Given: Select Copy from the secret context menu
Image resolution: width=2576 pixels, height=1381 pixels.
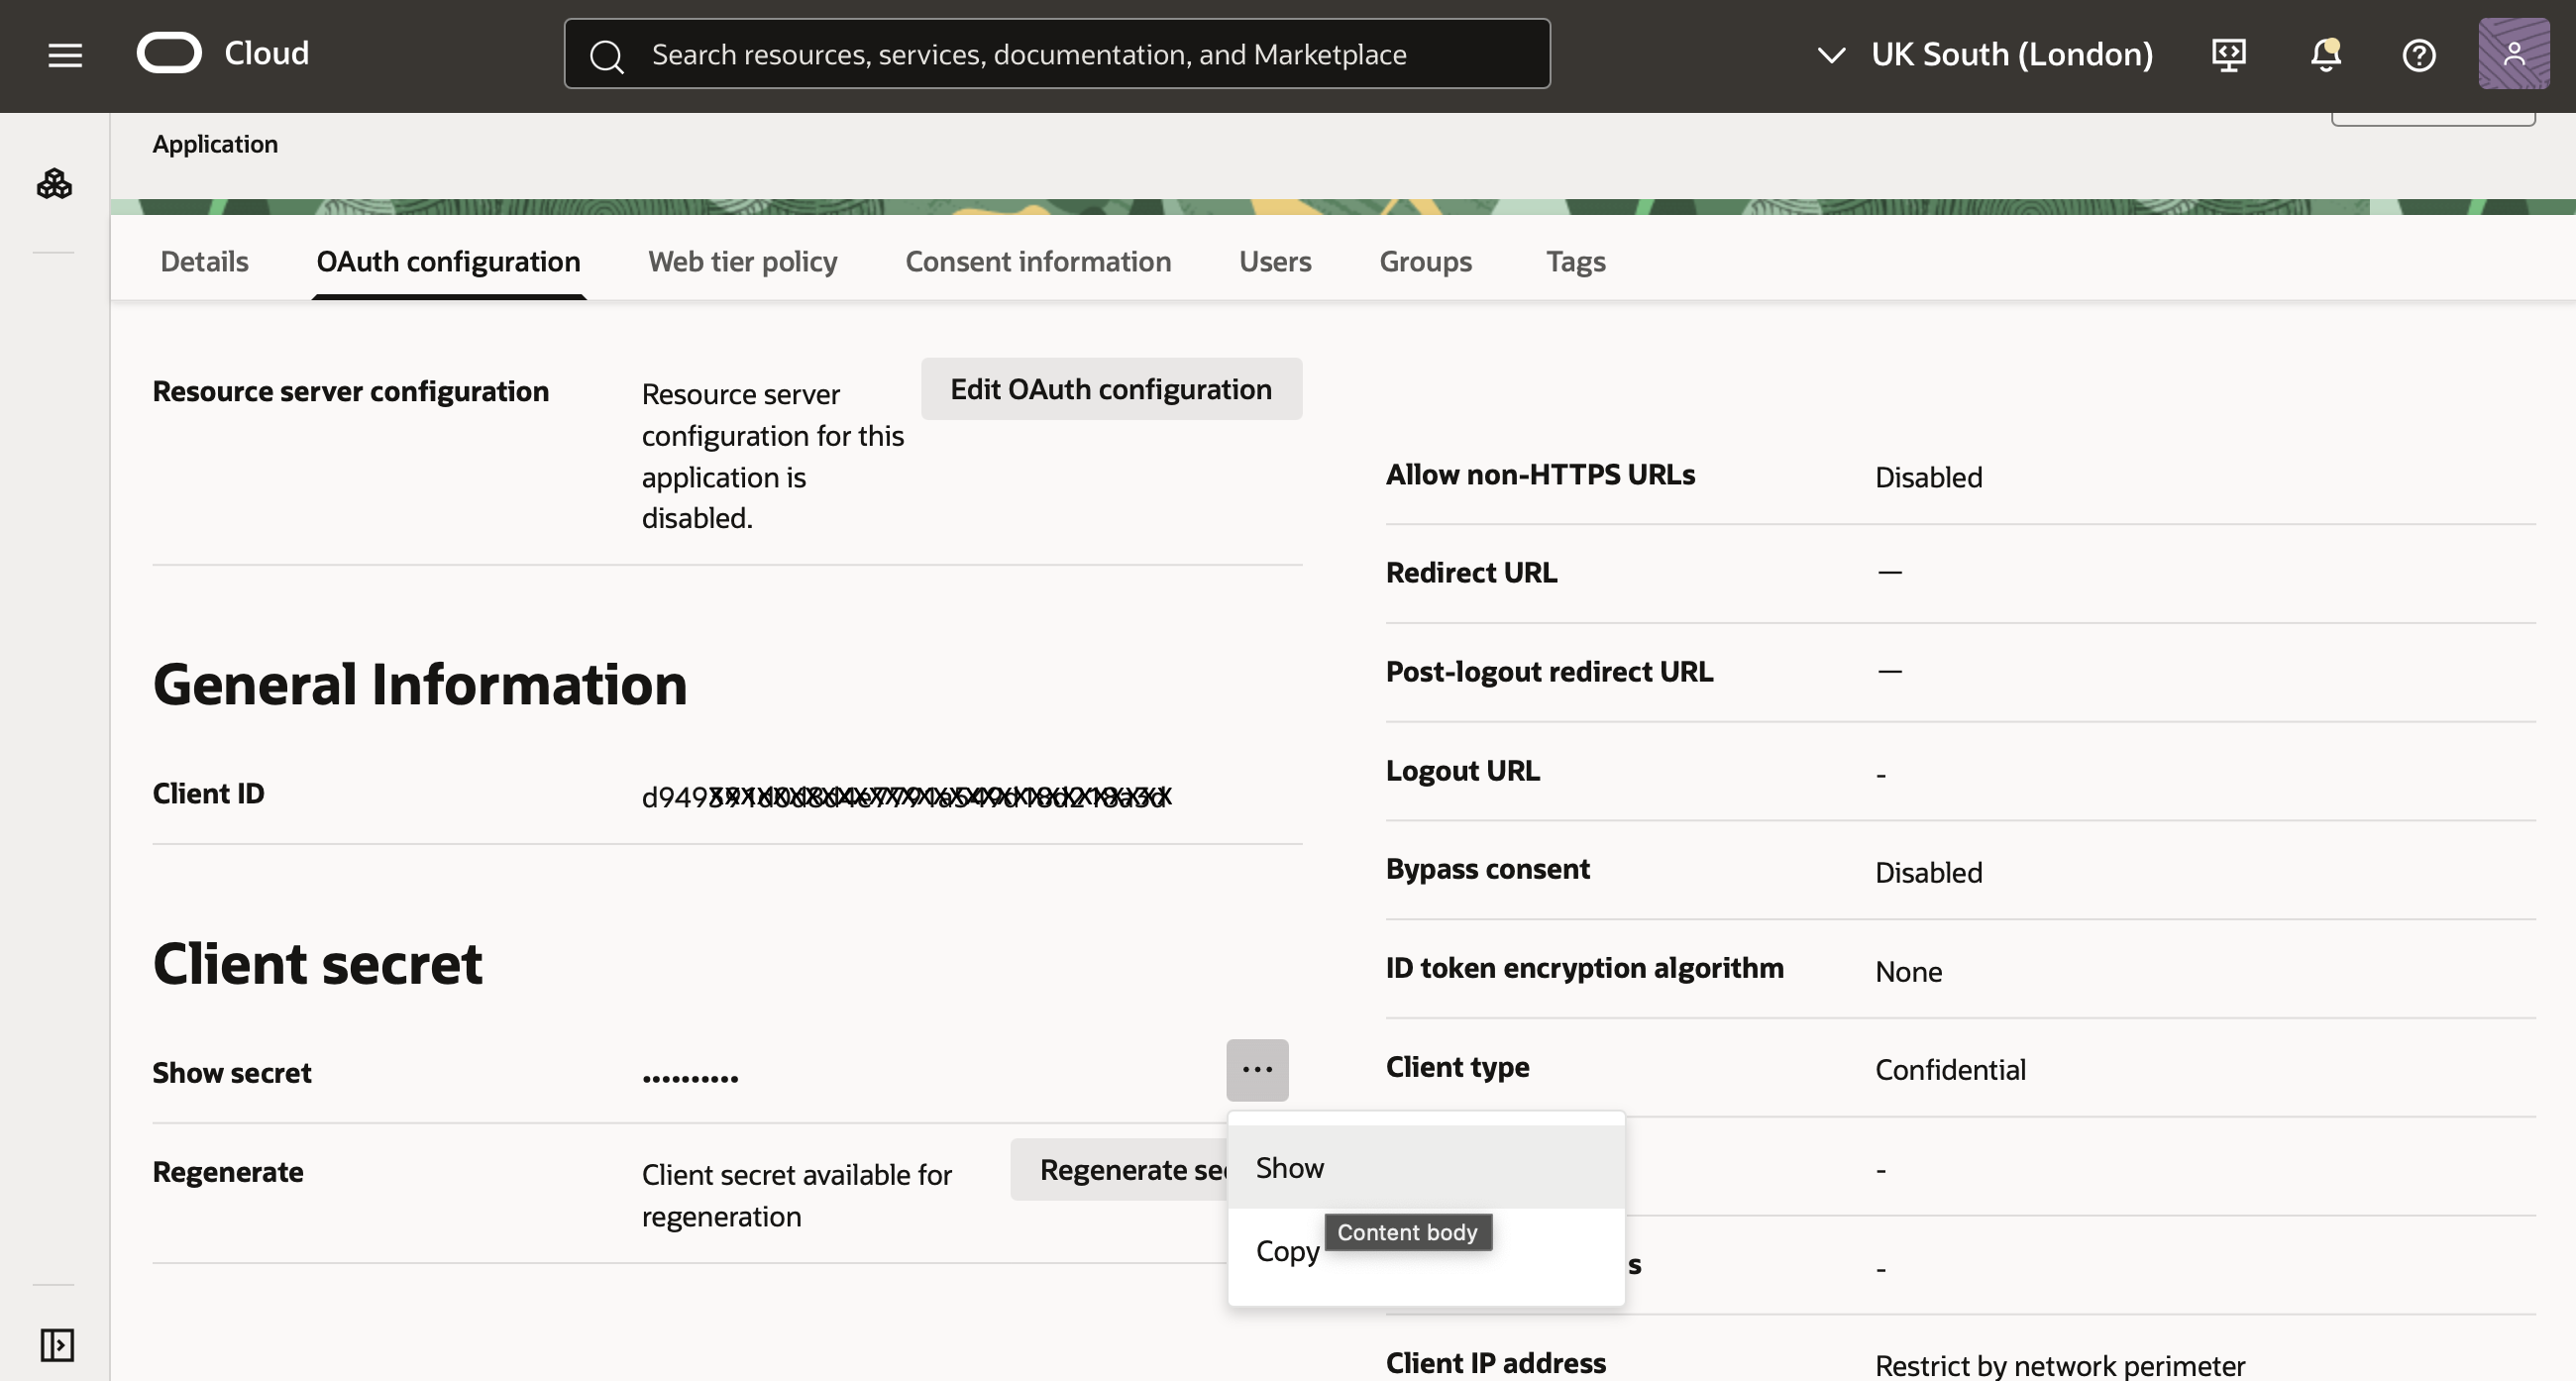Looking at the screenshot, I should [x=1287, y=1250].
